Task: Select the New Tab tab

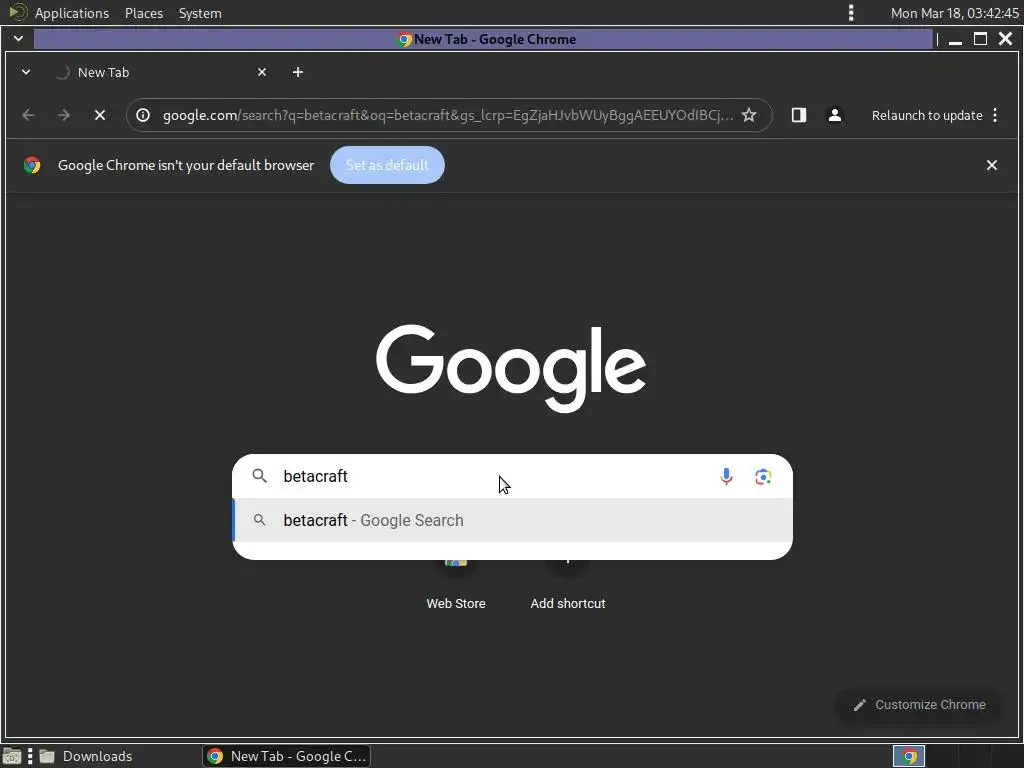Action: [x=160, y=72]
